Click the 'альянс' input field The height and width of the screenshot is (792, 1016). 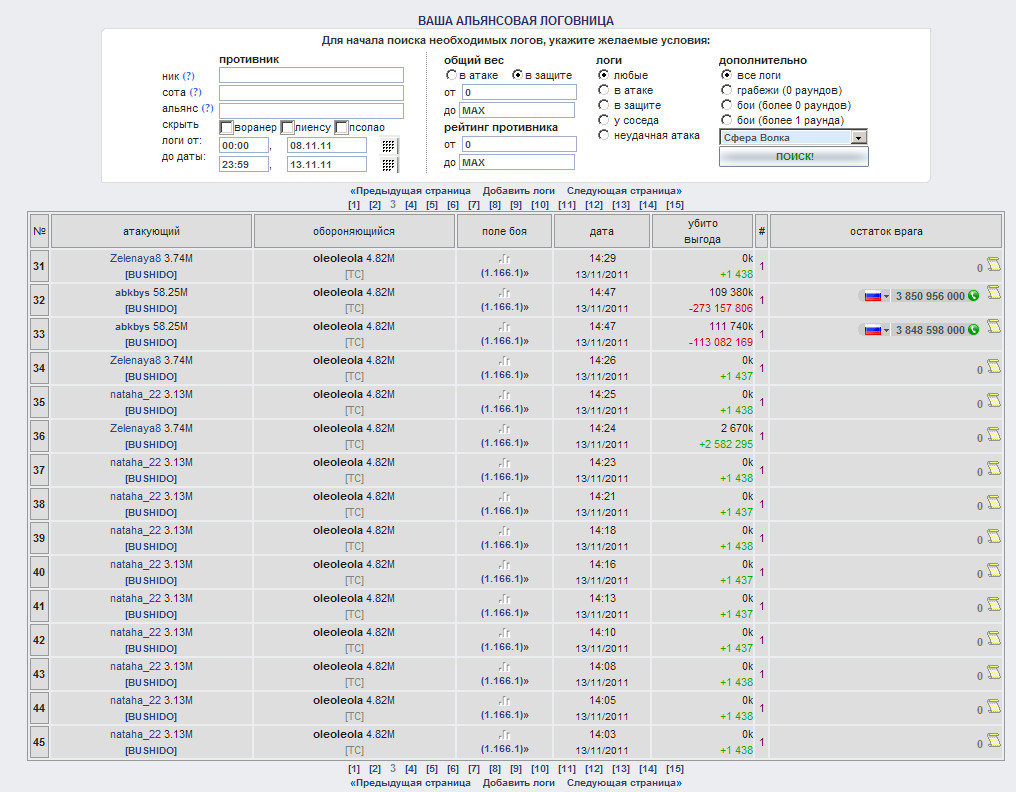tap(311, 111)
